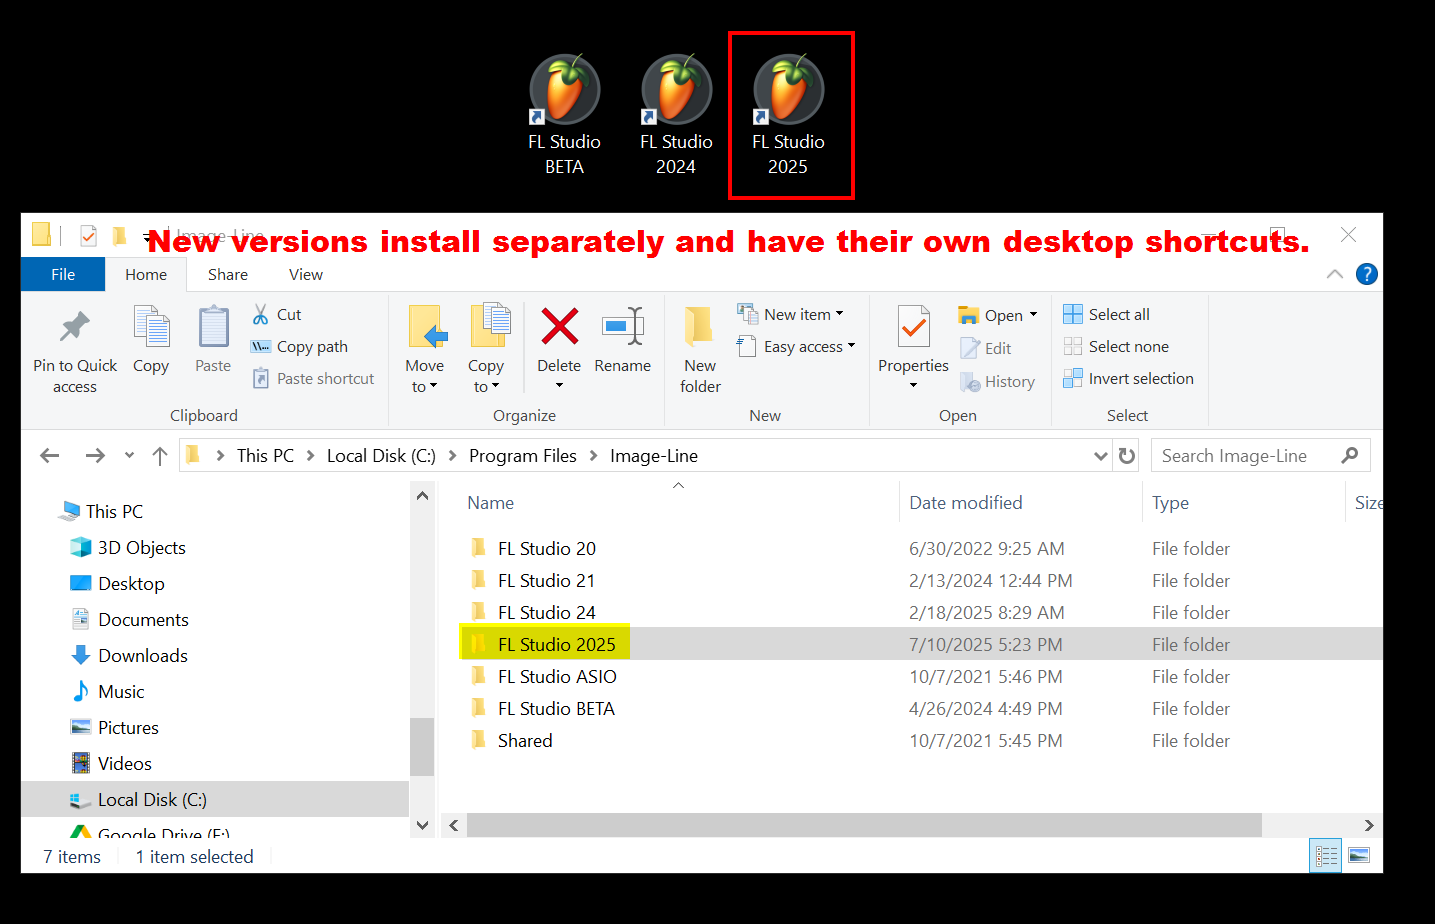Image resolution: width=1435 pixels, height=924 pixels.
Task: Open the Easy access dropdown
Action: [796, 346]
